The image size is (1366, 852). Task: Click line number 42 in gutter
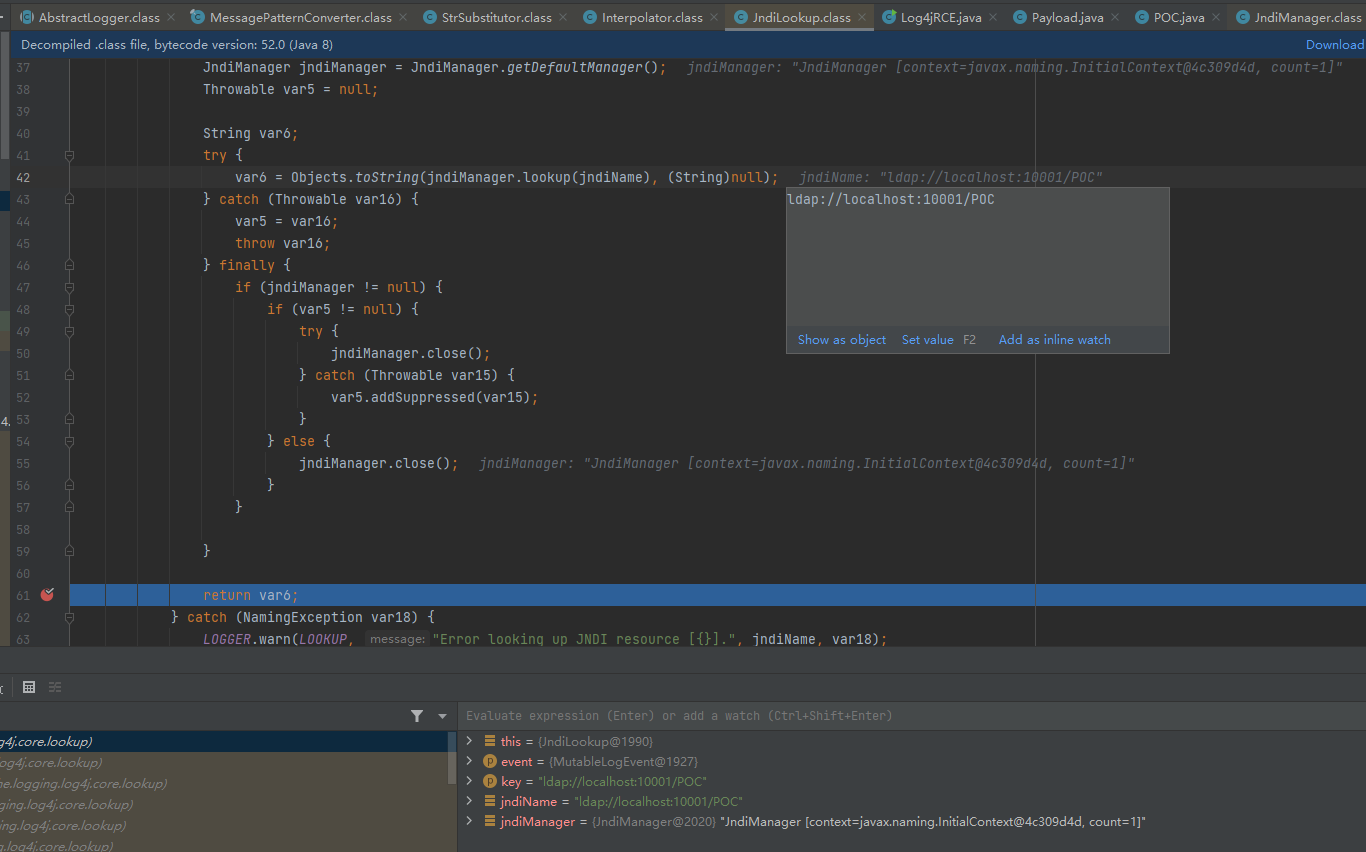pos(23,177)
